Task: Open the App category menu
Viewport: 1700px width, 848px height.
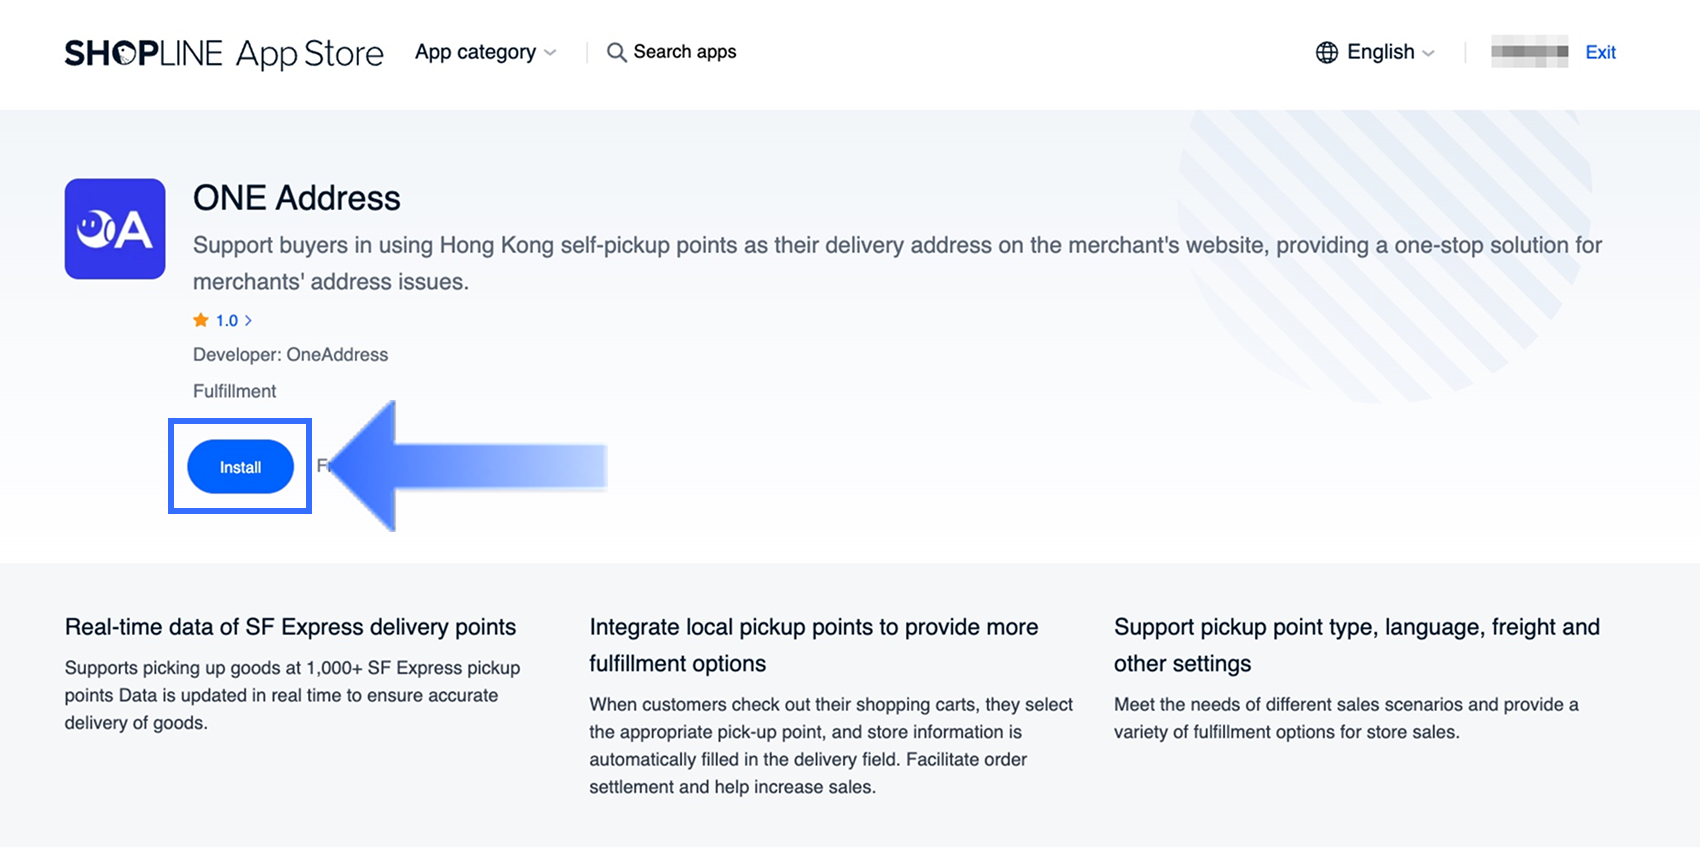Action: [x=475, y=52]
